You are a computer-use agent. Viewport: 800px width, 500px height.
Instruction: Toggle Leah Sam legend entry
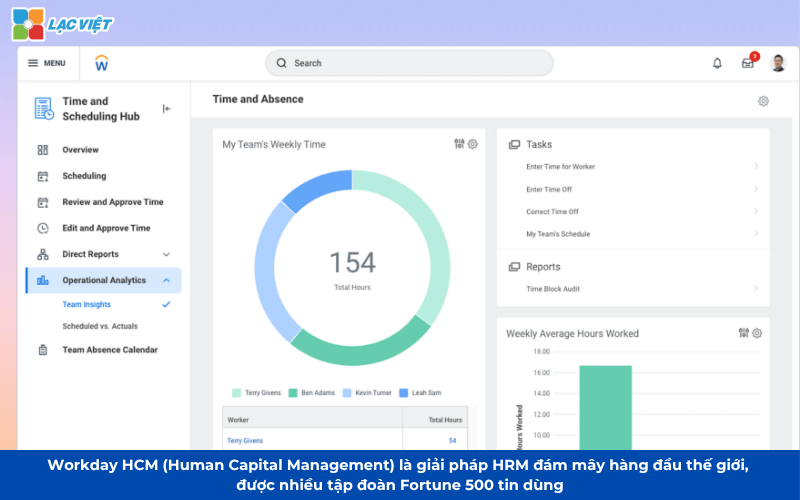[x=420, y=393]
